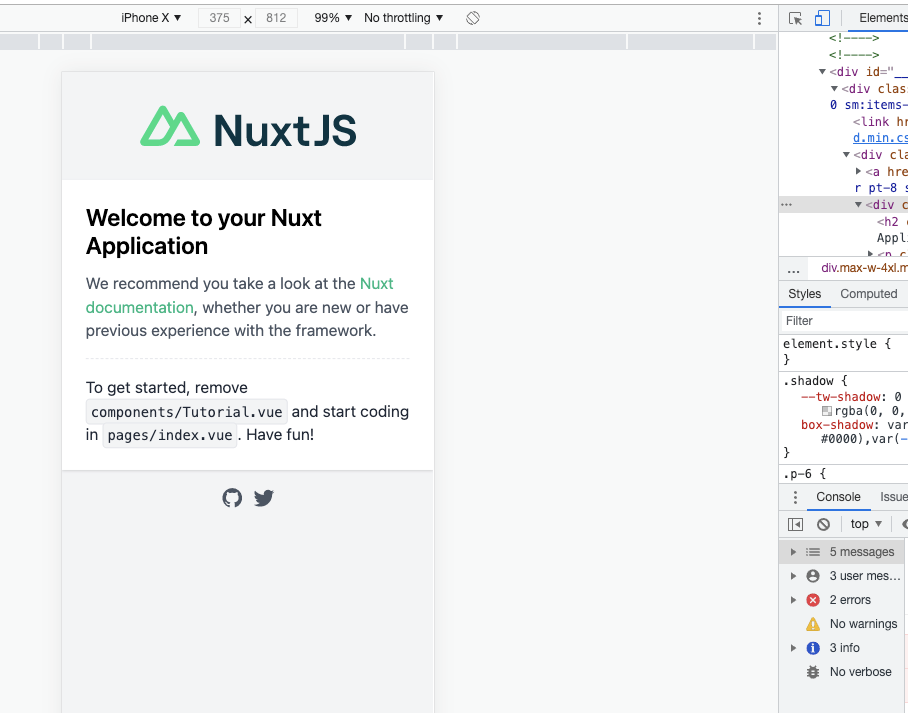Screen dimensions: 908x713
Task: Collapse the highlighted div node
Action: [859, 204]
